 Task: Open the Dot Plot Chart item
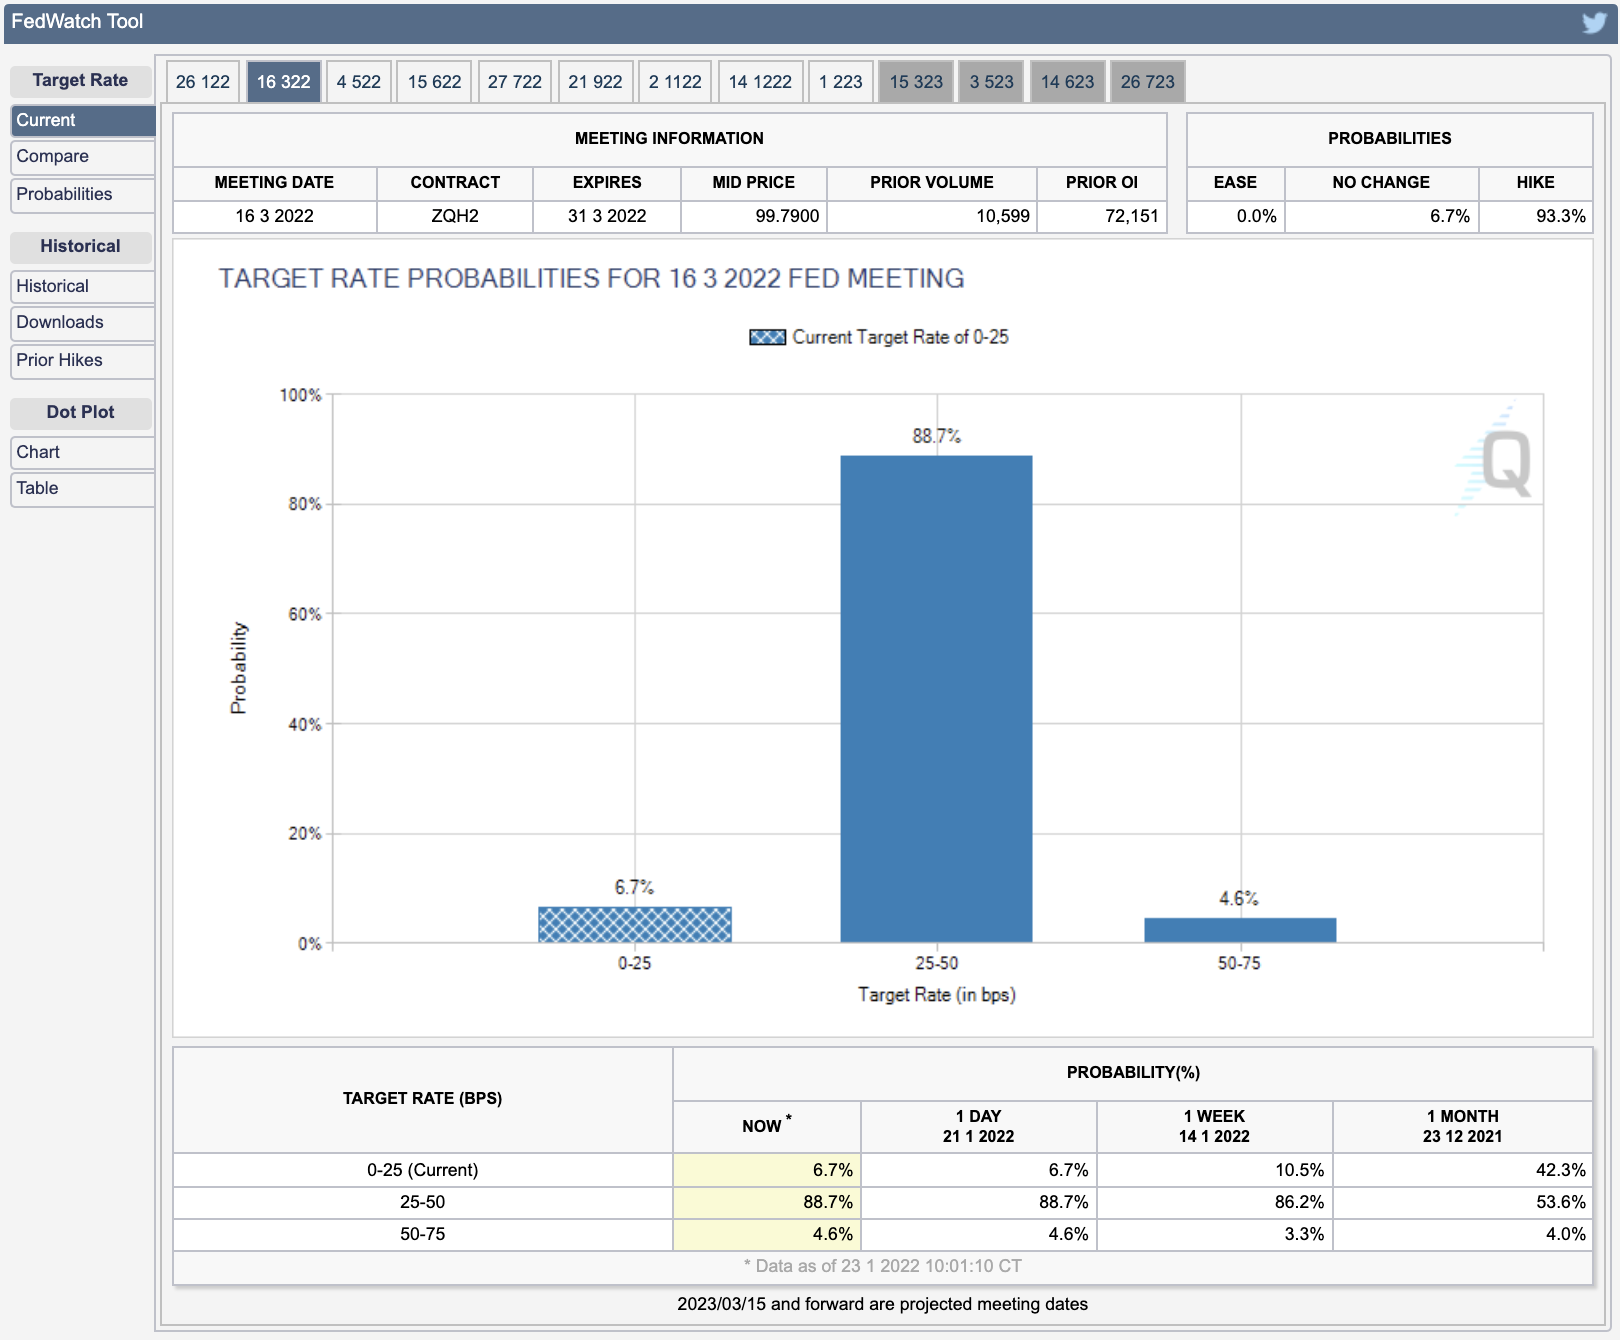pyautogui.click(x=83, y=453)
